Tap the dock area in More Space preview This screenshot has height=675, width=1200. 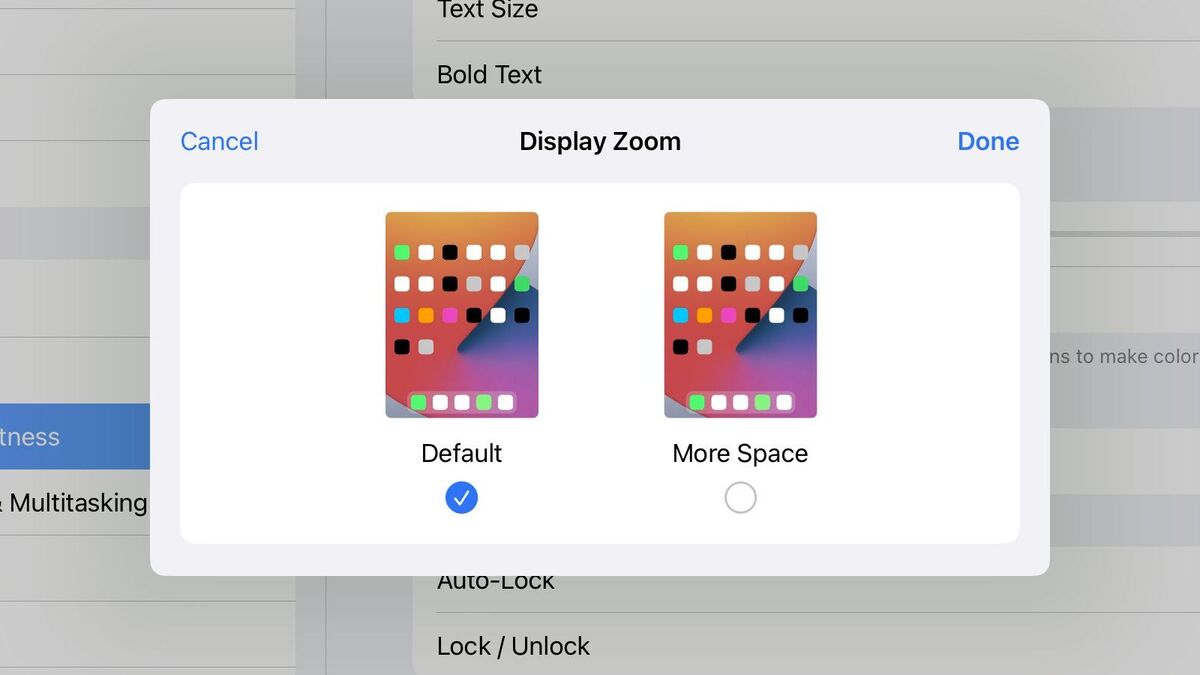pos(740,402)
